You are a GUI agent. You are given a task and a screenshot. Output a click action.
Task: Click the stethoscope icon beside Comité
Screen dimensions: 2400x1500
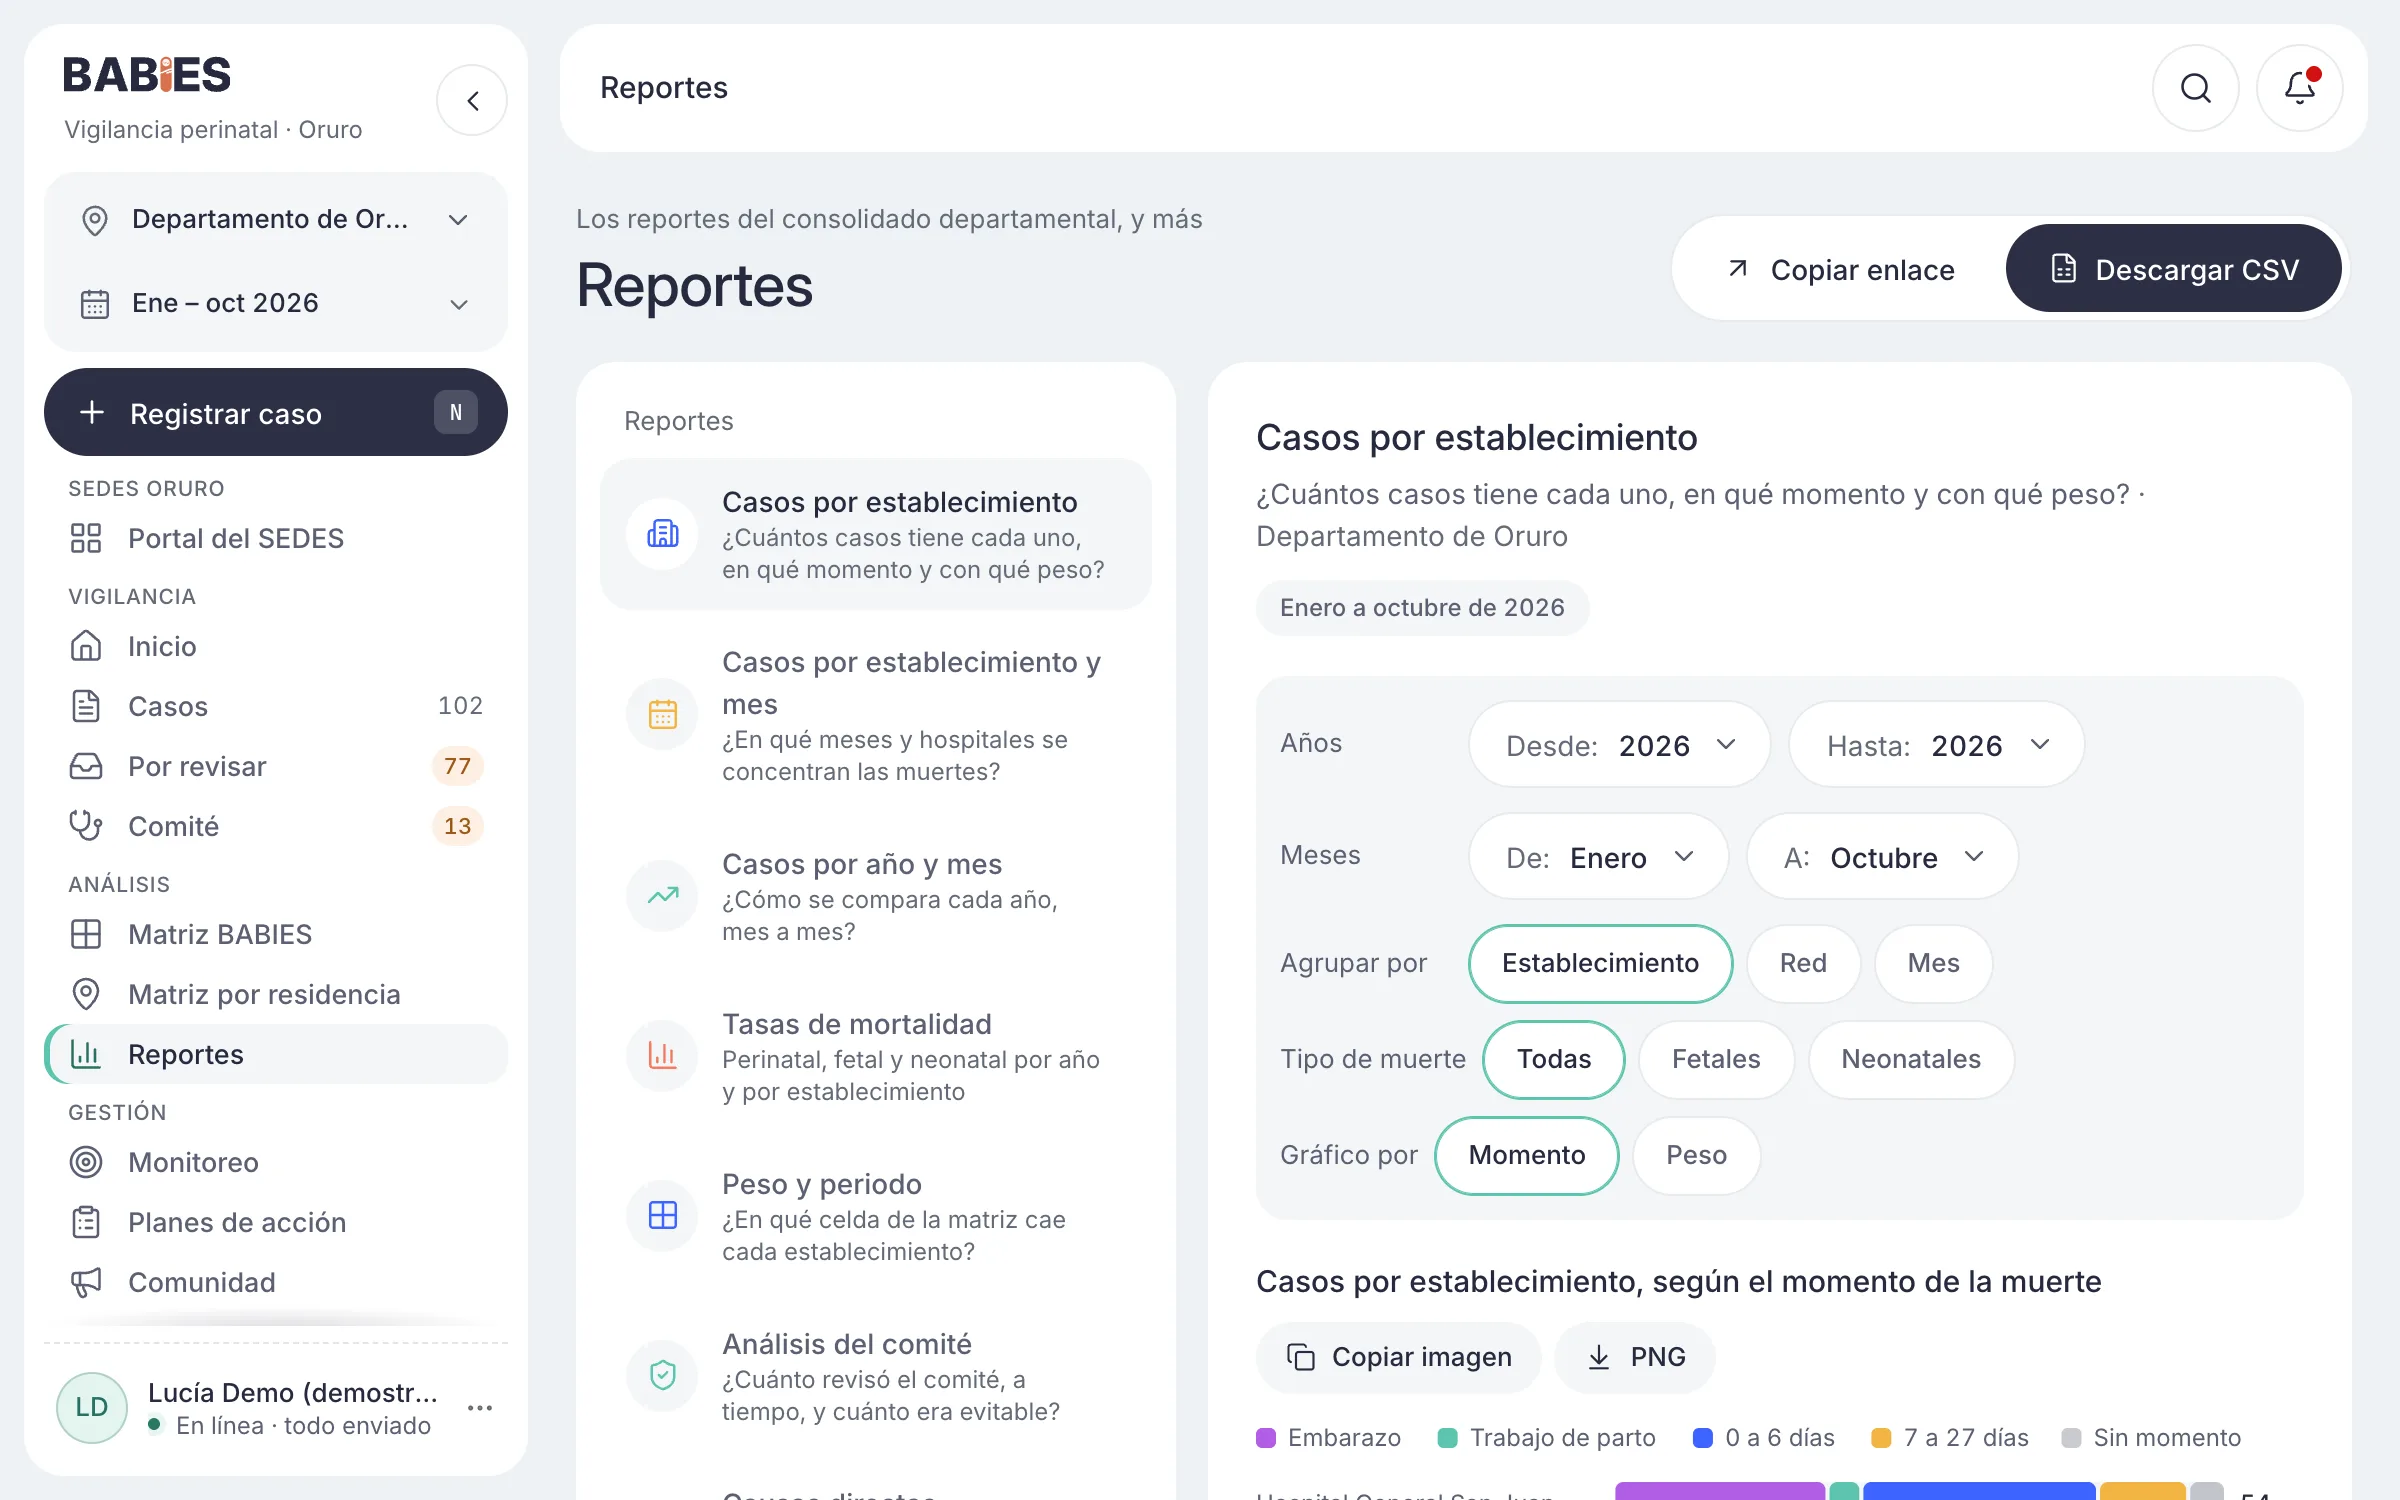coord(86,826)
